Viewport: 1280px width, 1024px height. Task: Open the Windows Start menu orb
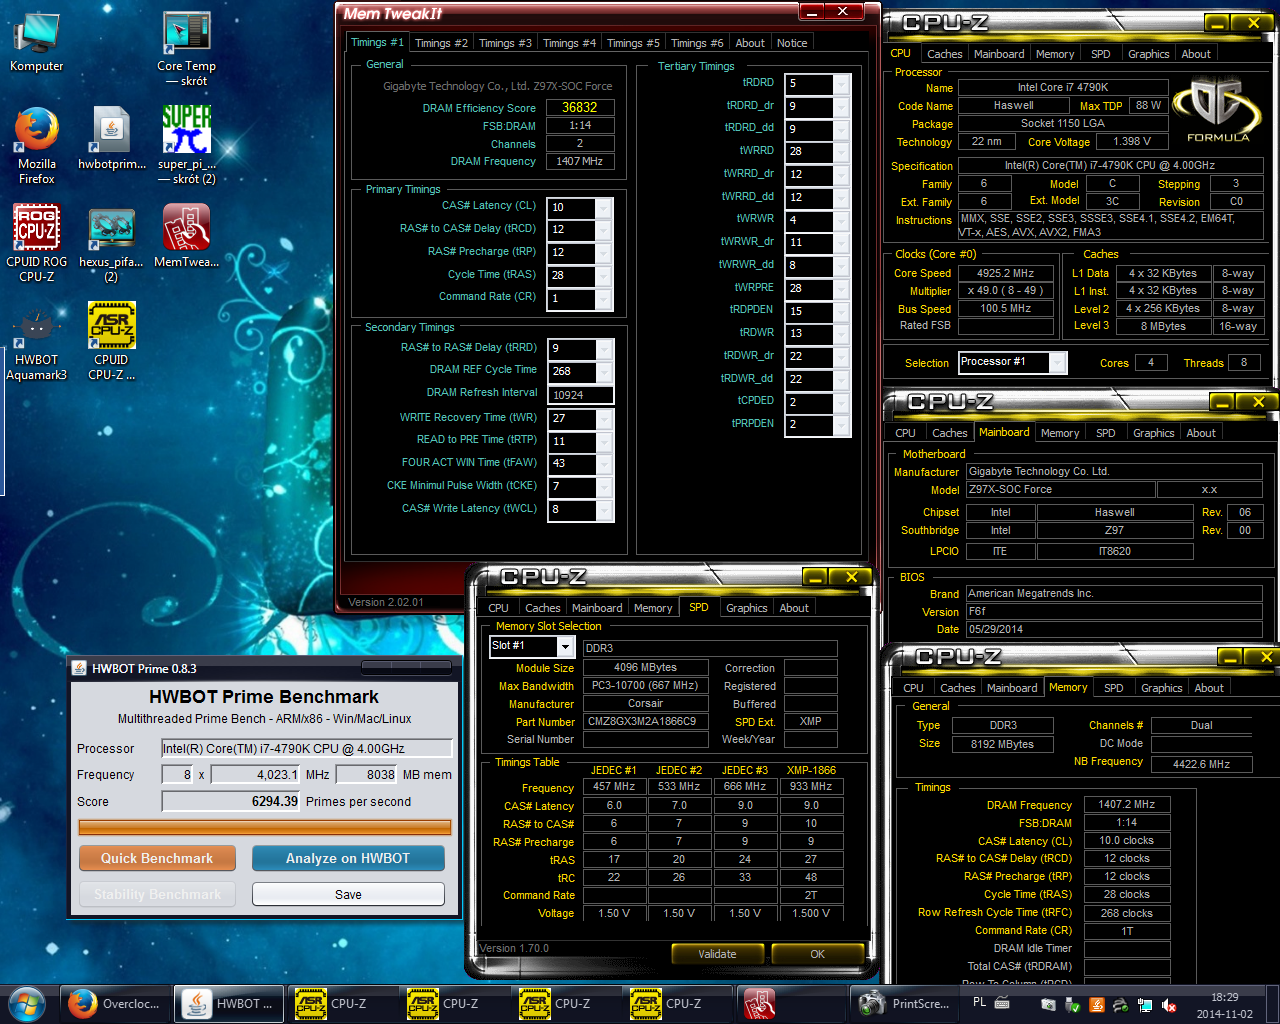pyautogui.click(x=27, y=1004)
